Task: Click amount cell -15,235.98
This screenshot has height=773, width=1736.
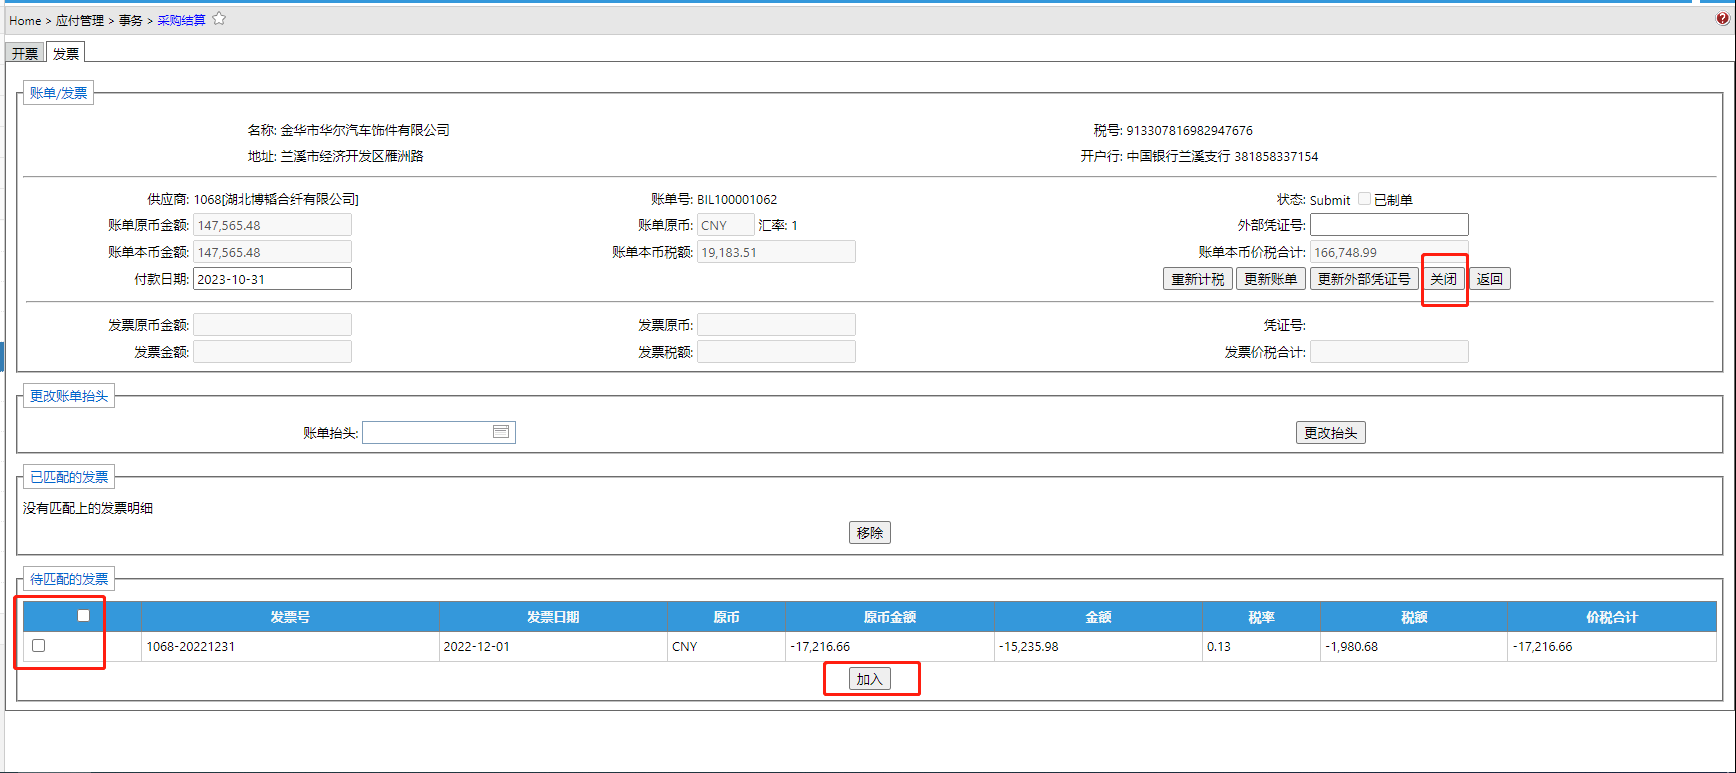Action: pyautogui.click(x=1098, y=646)
